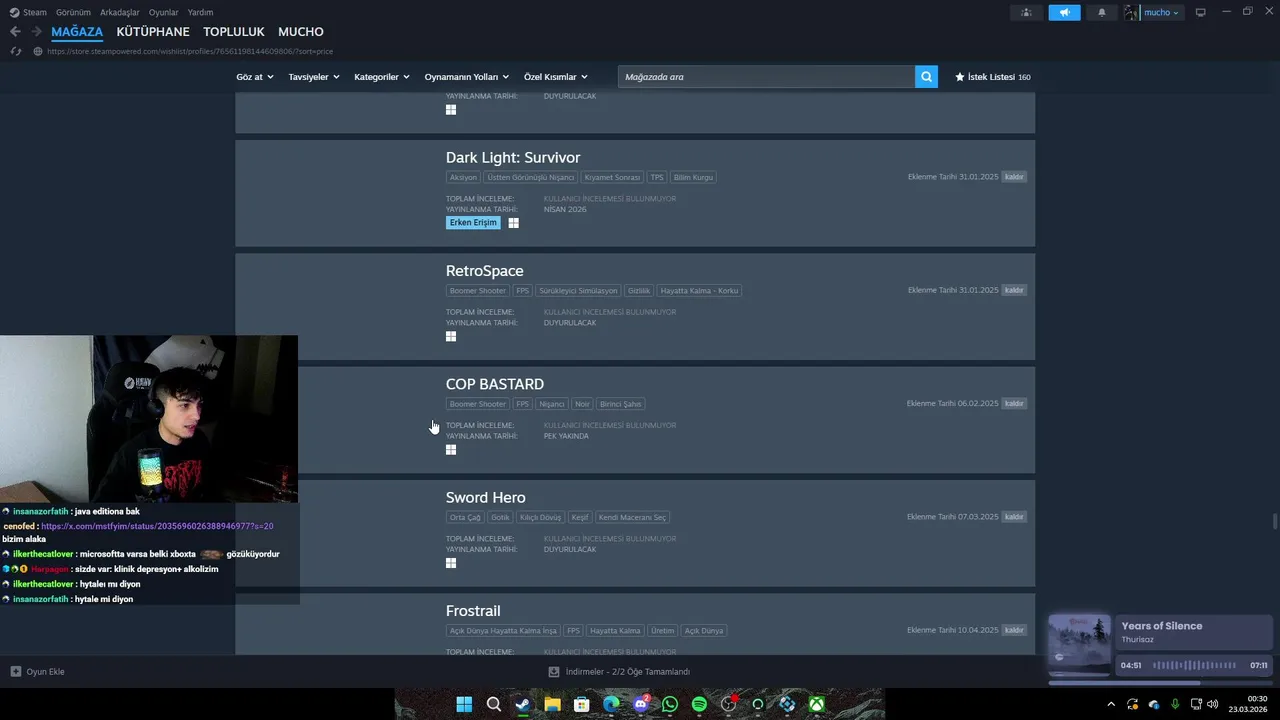
Task: Open the Sword Hero game title
Action: pos(486,498)
